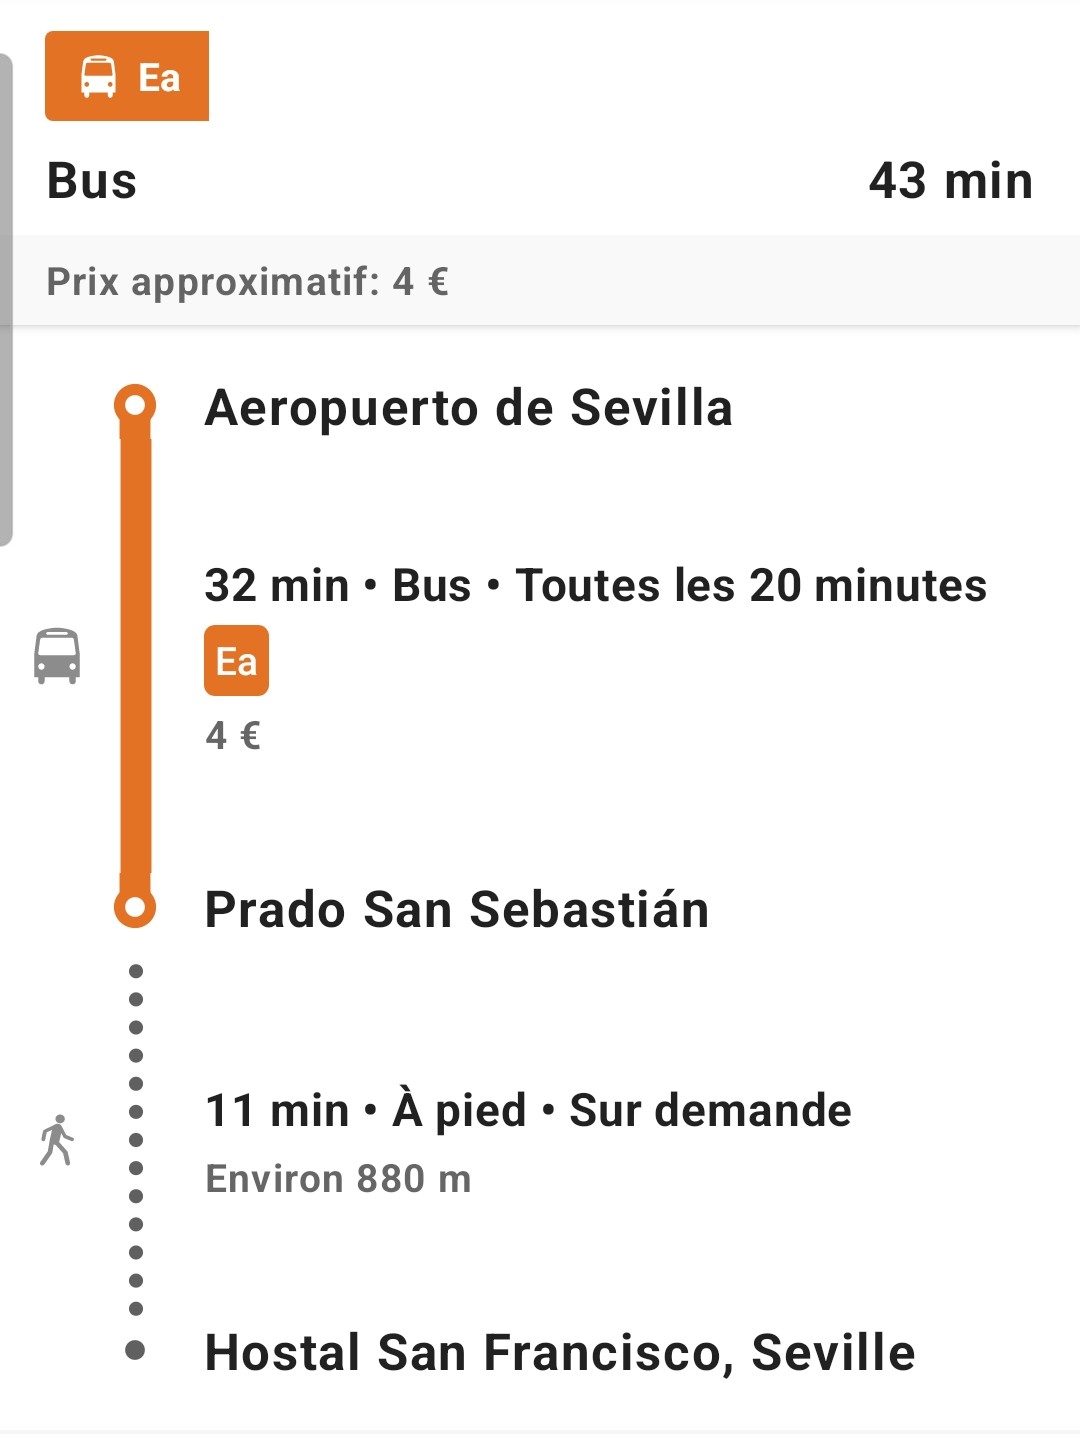1080x1434 pixels.
Task: Click the Prado San Sebastián stop circle marker
Action: click(x=135, y=908)
